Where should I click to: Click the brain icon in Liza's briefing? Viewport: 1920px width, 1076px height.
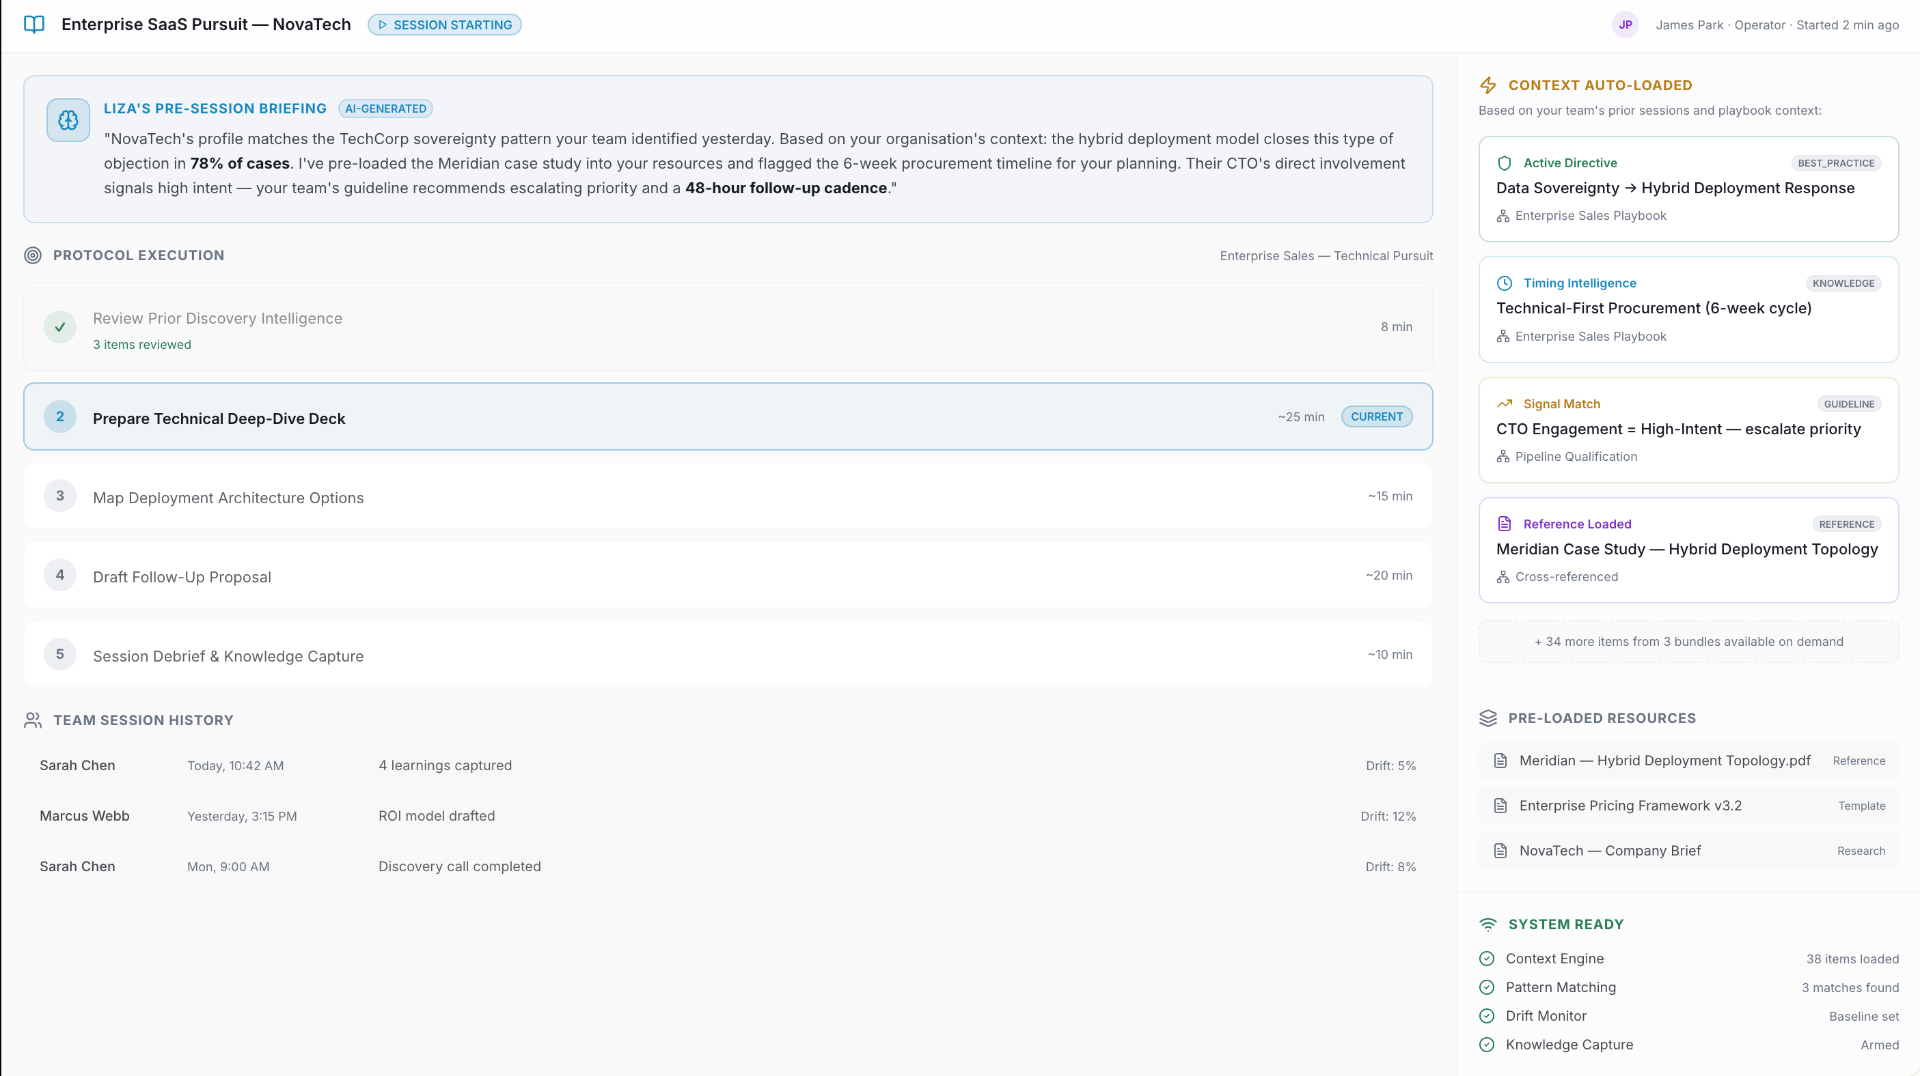(x=68, y=120)
